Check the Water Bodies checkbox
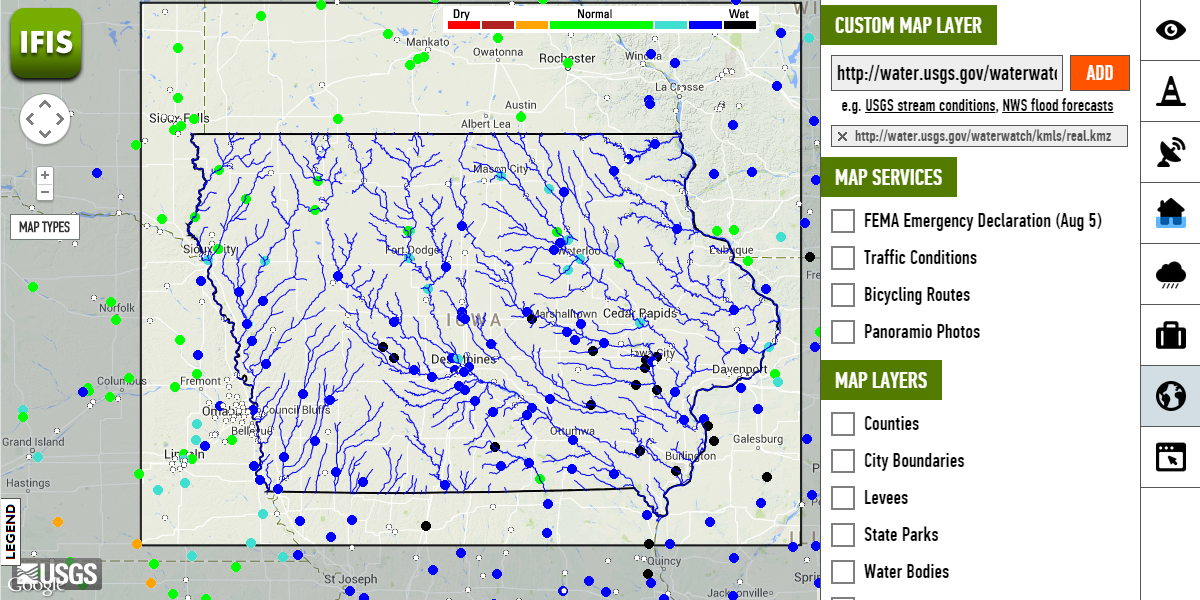This screenshot has height=600, width=1200. [842, 571]
